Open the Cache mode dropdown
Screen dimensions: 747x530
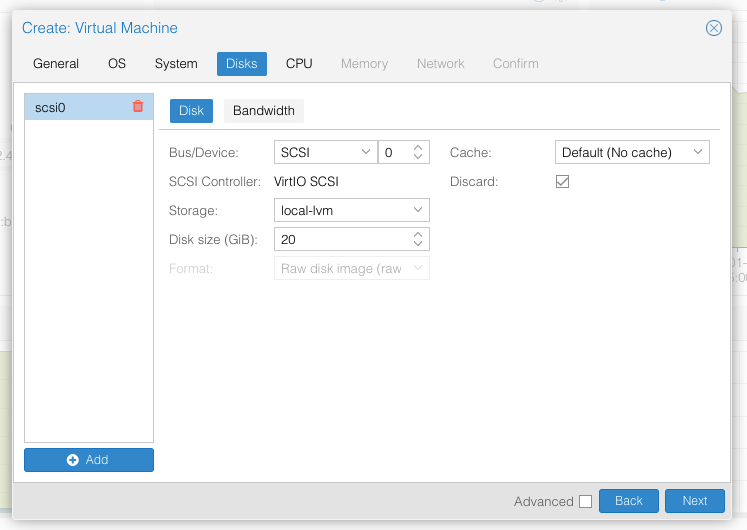point(631,152)
